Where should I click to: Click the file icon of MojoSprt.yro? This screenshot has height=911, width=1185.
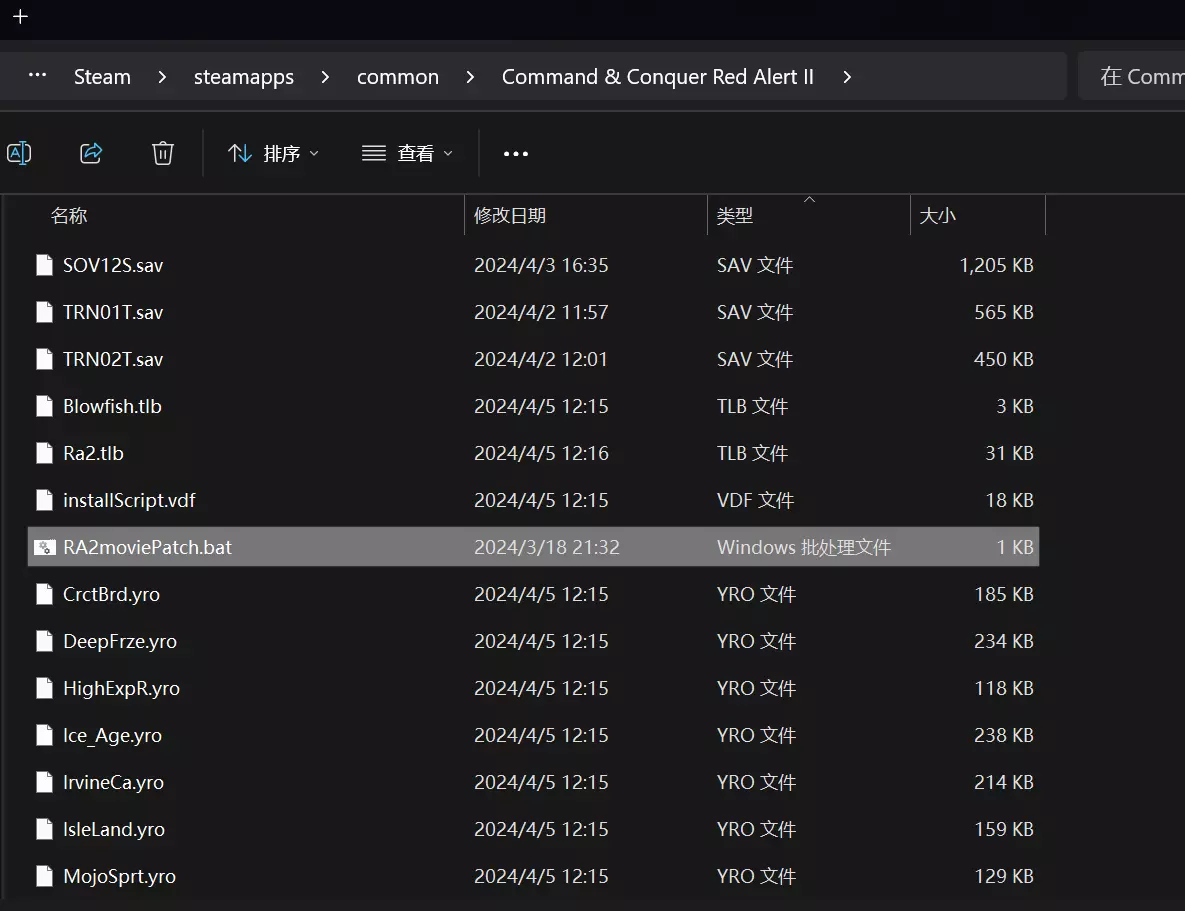coord(45,875)
